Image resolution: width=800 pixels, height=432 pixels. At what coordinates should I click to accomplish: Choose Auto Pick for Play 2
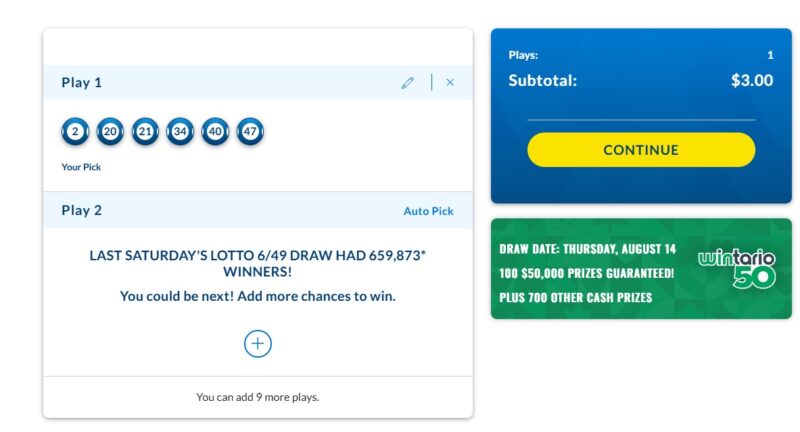428,211
